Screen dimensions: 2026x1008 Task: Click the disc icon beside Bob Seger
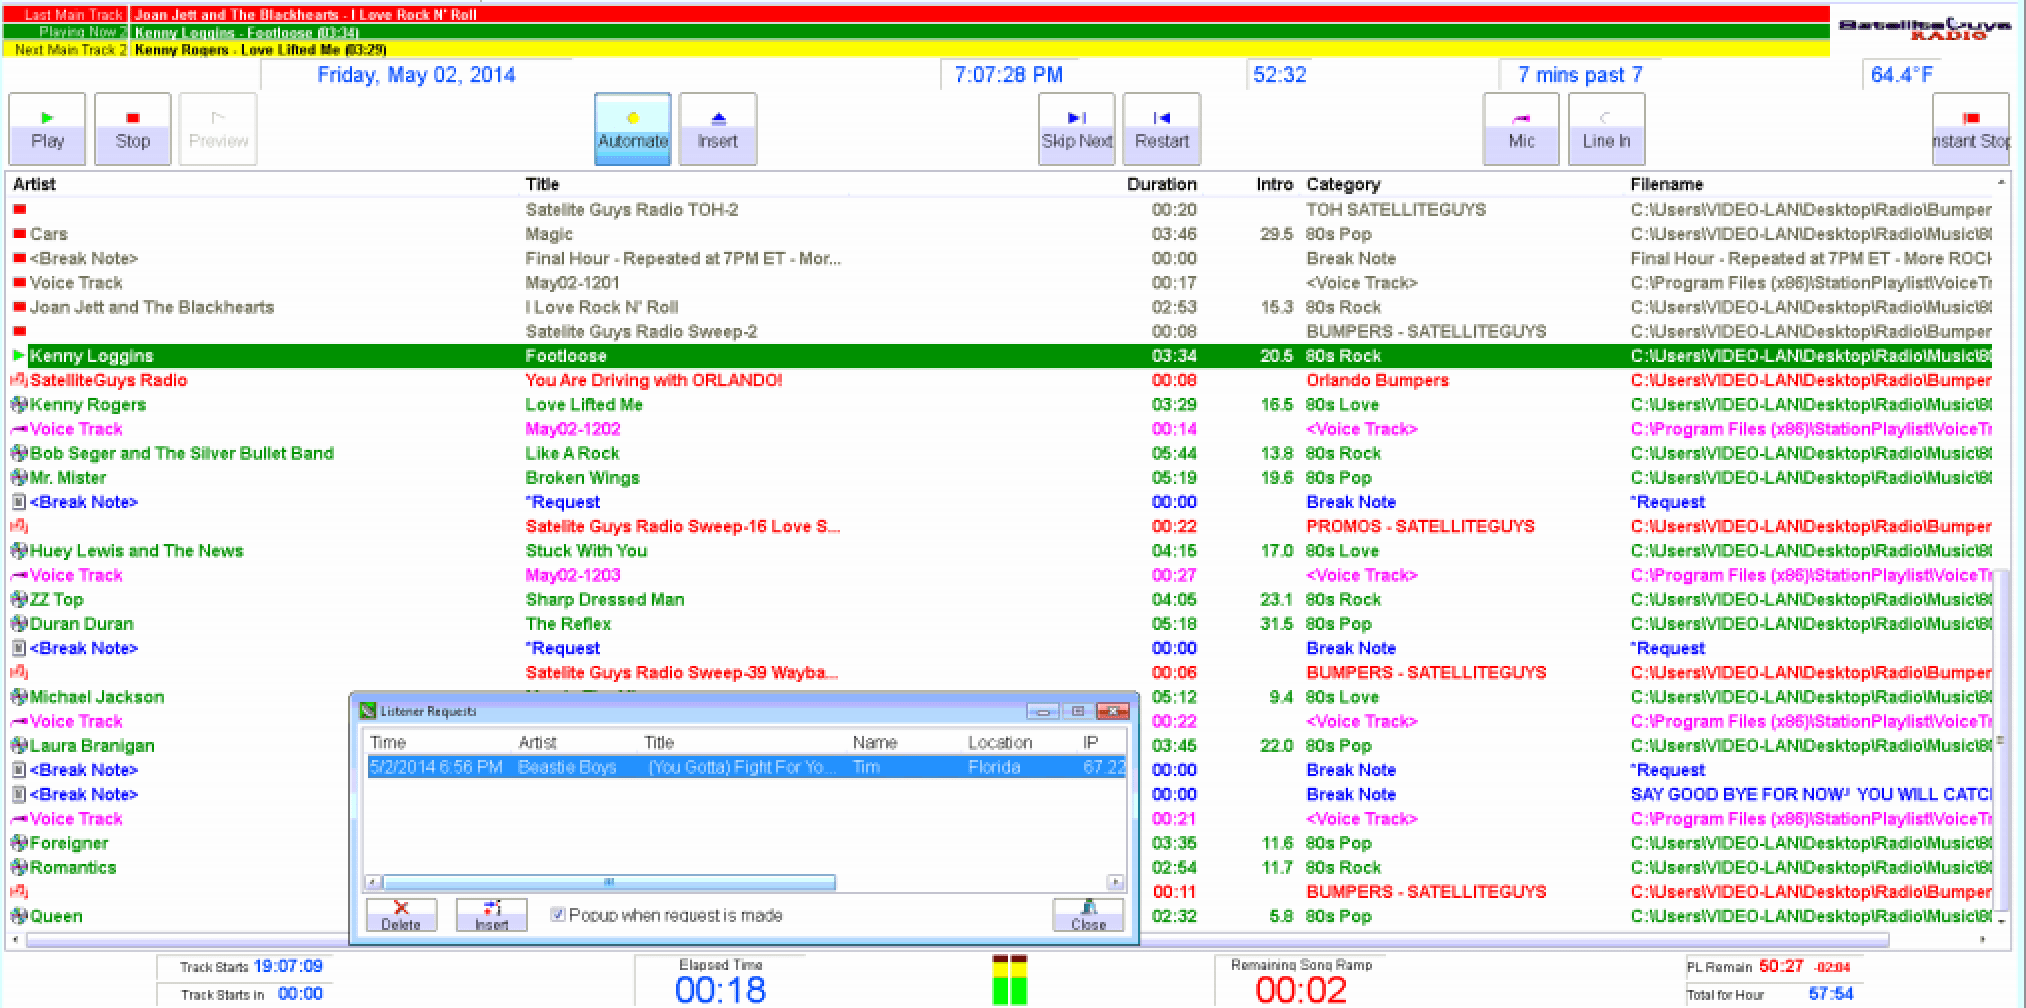point(18,454)
